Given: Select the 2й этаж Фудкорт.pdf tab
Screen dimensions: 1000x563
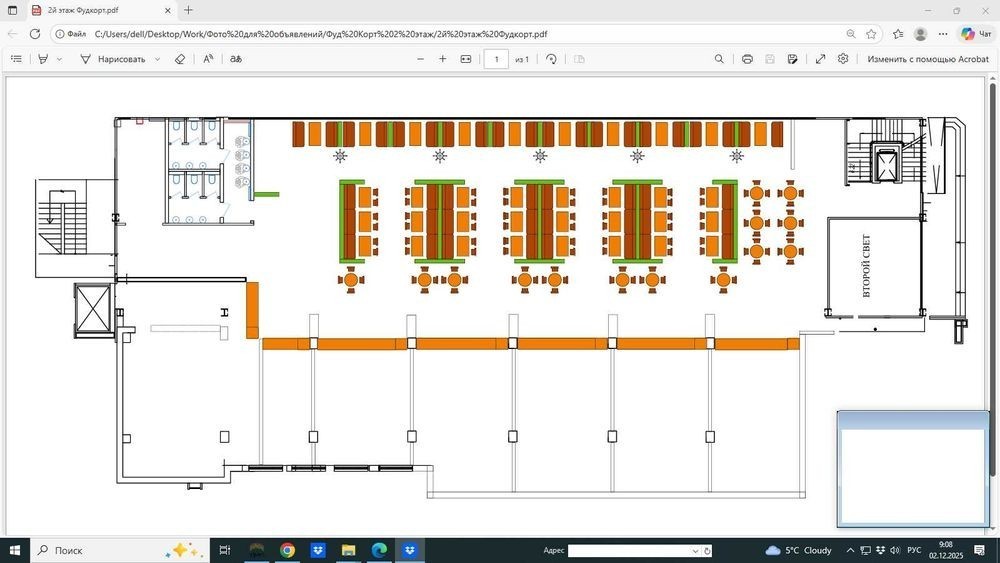Looking at the screenshot, I should [95, 10].
